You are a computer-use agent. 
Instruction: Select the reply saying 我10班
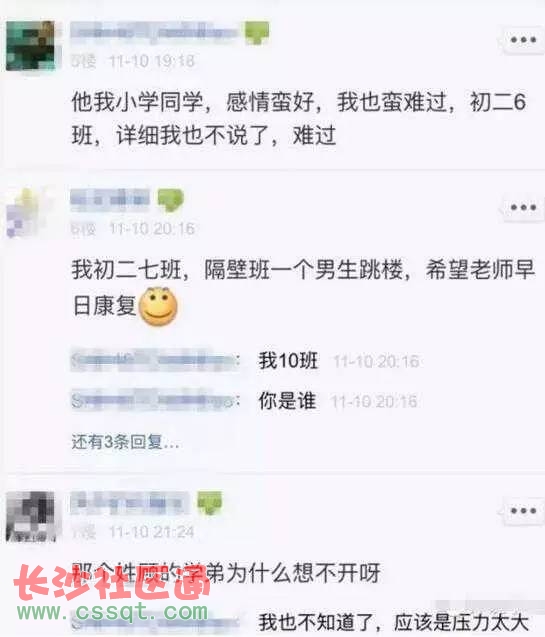(288, 360)
